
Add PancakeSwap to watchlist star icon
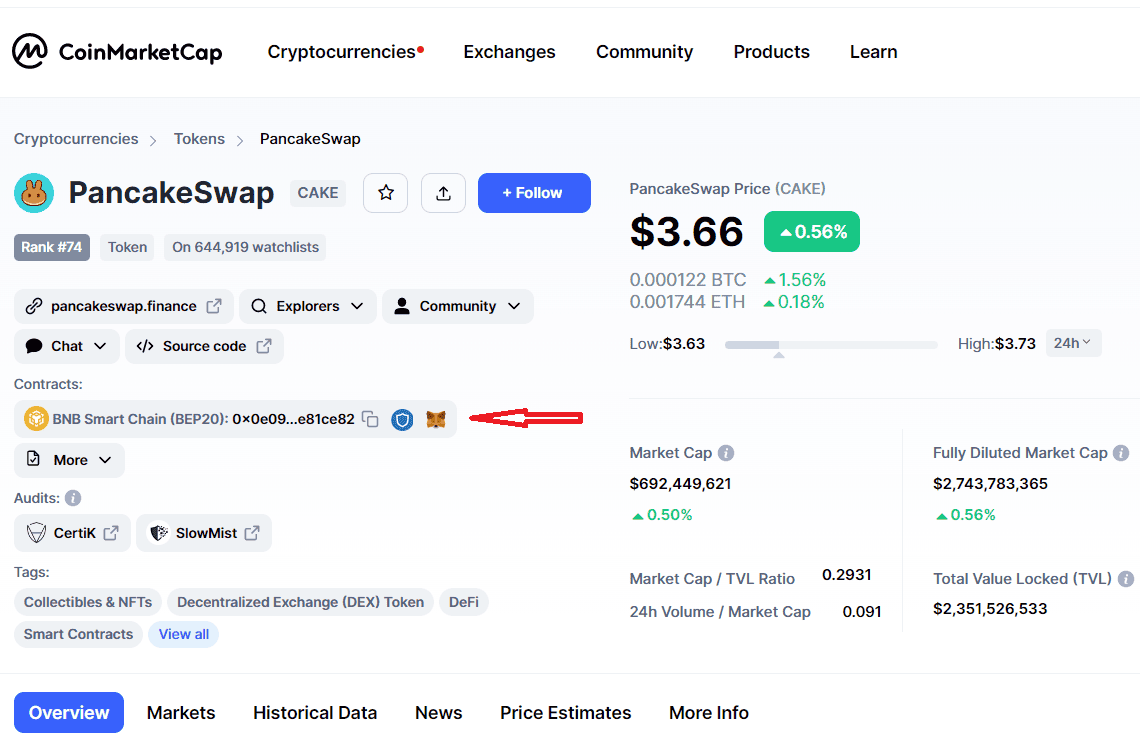(385, 193)
